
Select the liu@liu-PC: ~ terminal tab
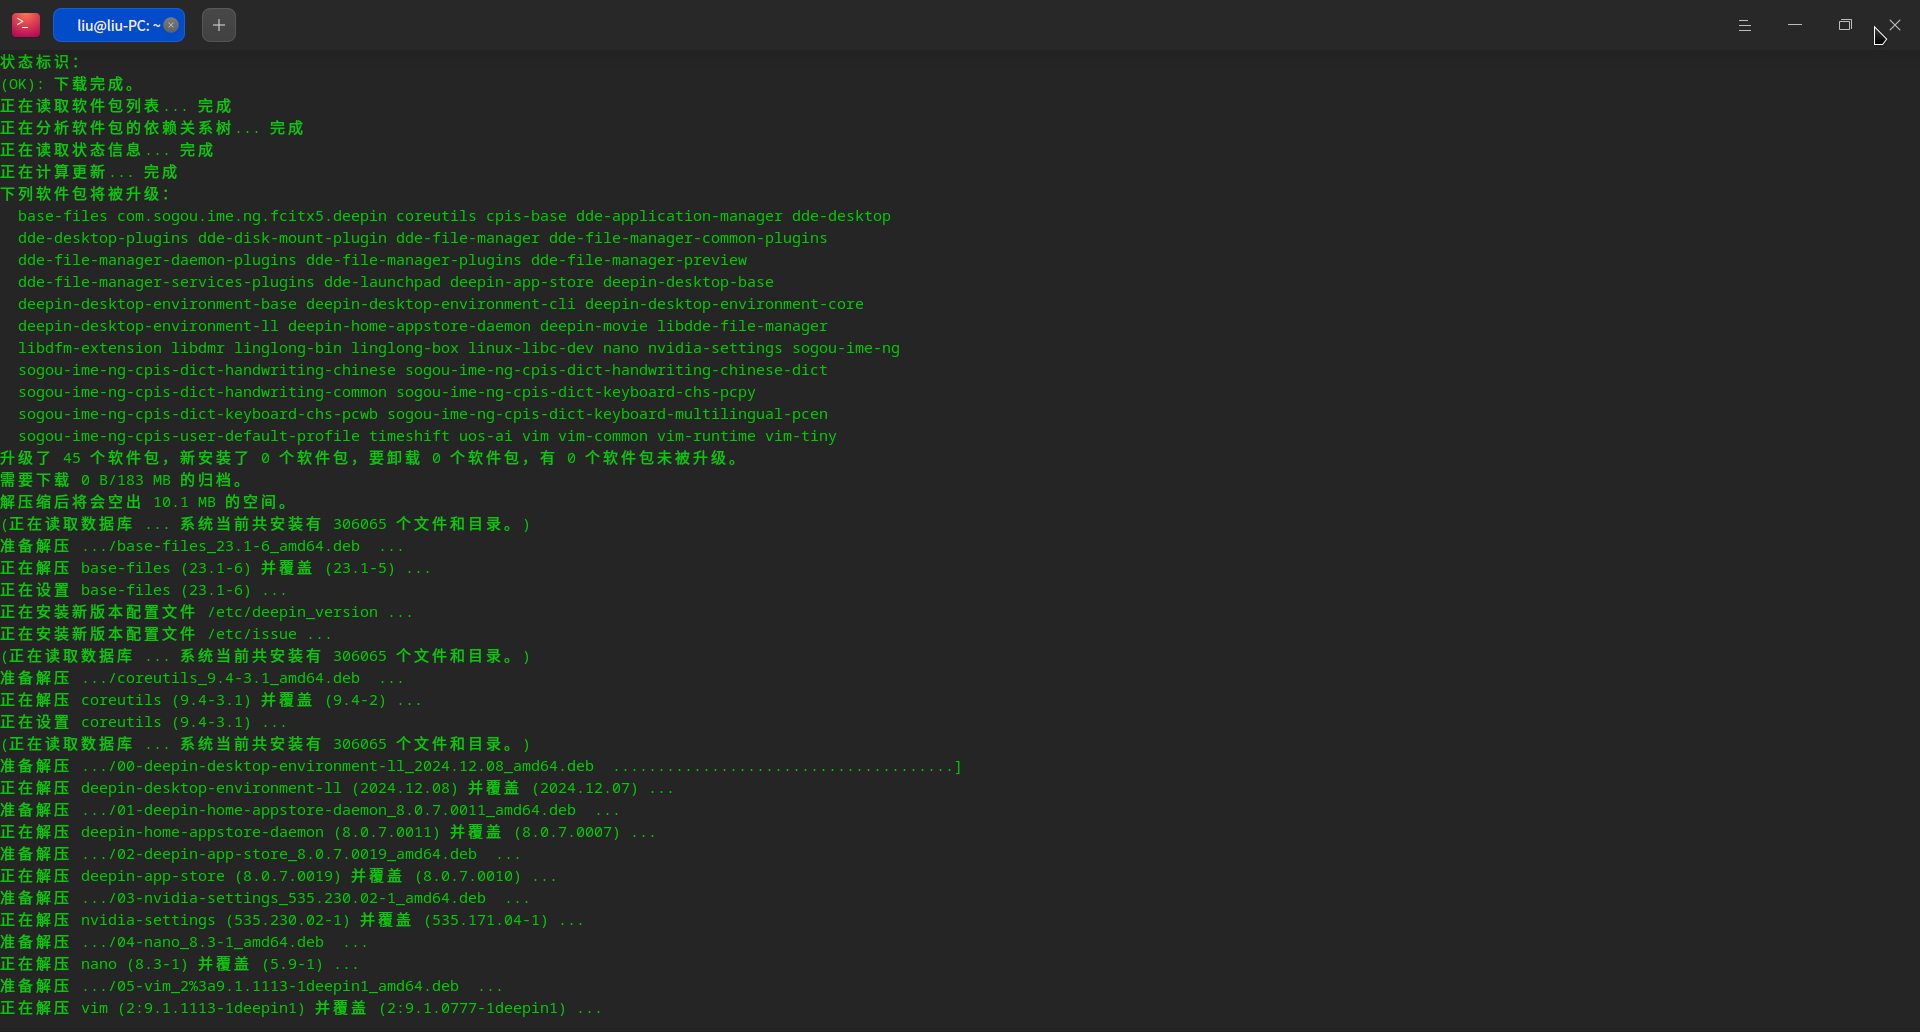(119, 25)
